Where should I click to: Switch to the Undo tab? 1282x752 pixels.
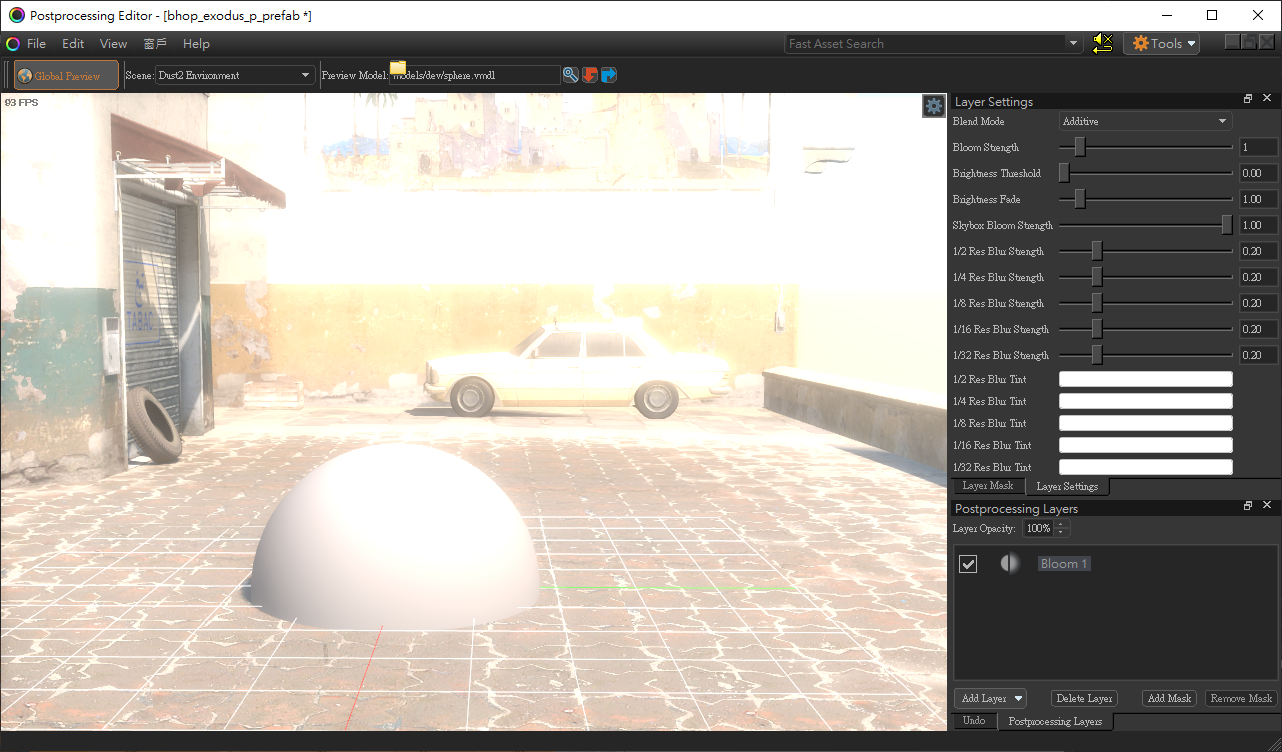coord(973,720)
